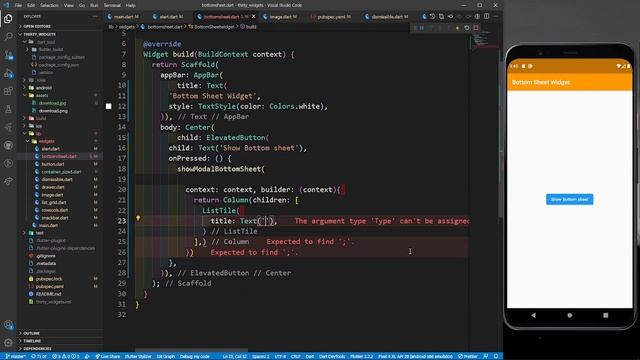Expand the Timeline section
The image size is (640, 360).
[32, 341]
